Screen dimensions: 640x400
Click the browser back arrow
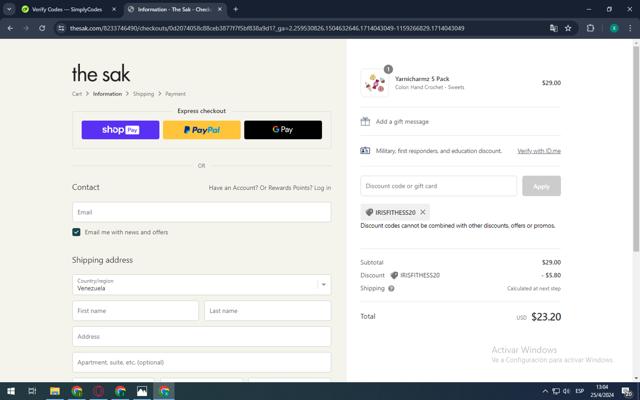point(10,28)
